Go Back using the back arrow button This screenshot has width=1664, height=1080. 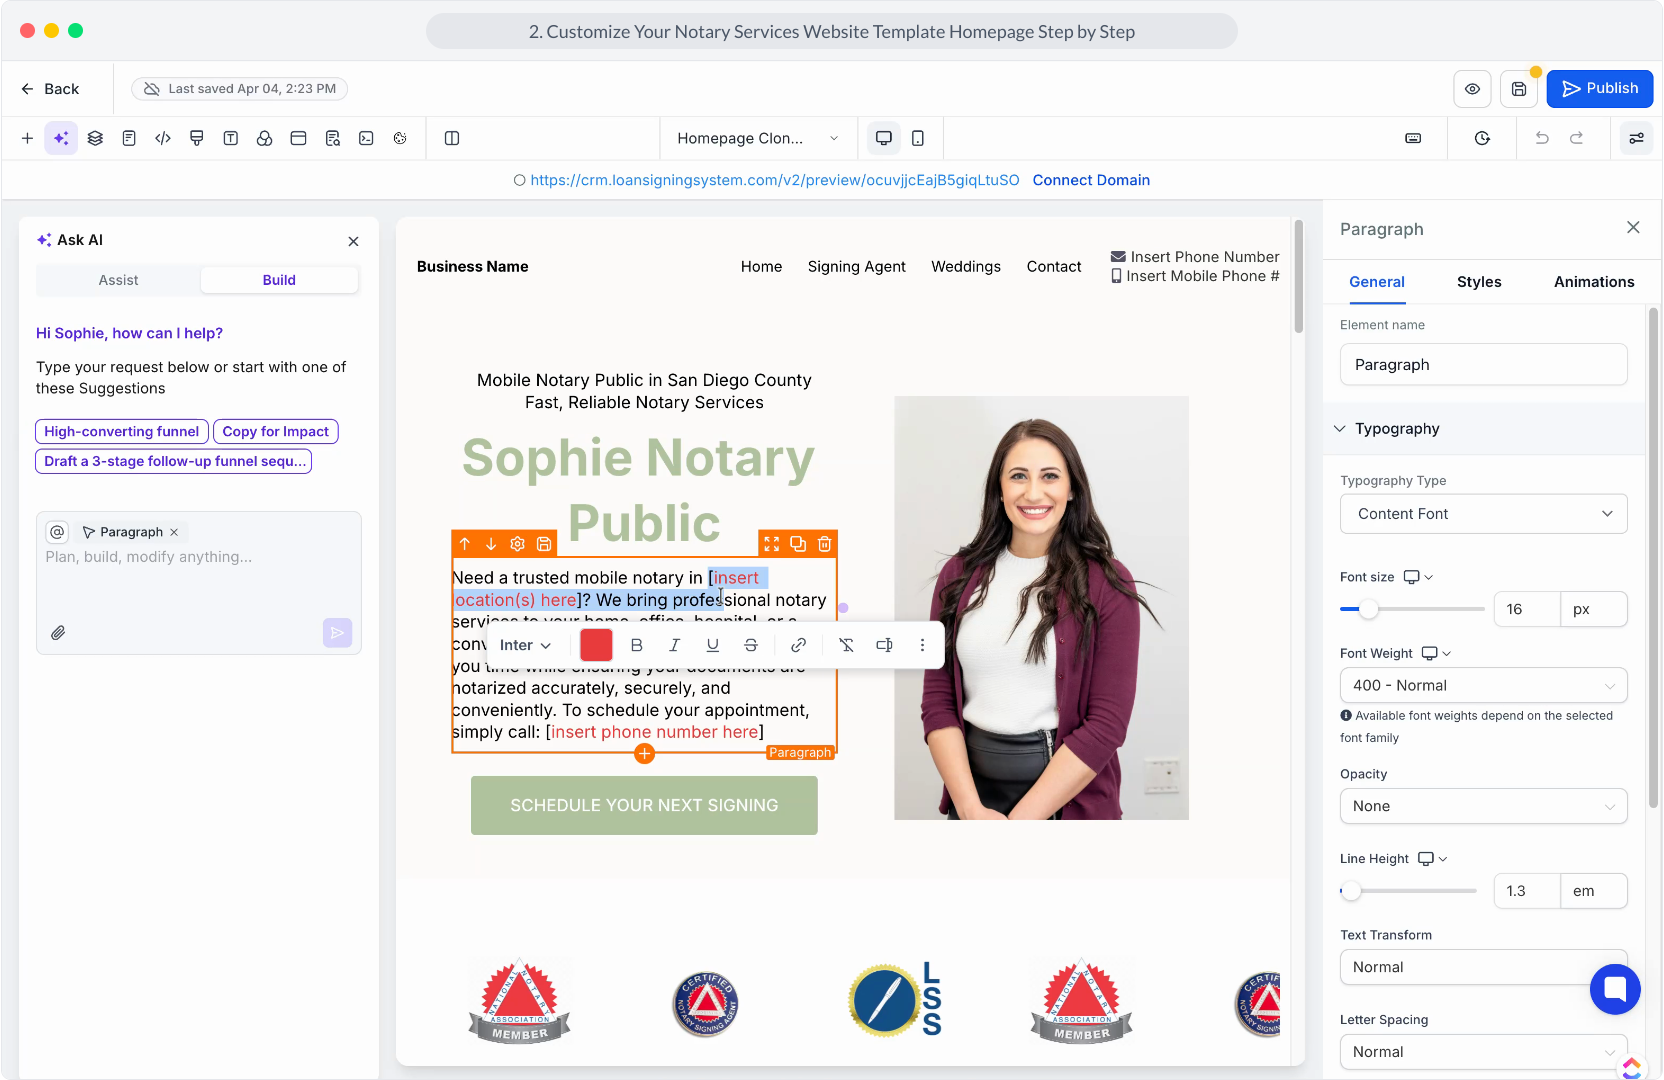coord(50,89)
